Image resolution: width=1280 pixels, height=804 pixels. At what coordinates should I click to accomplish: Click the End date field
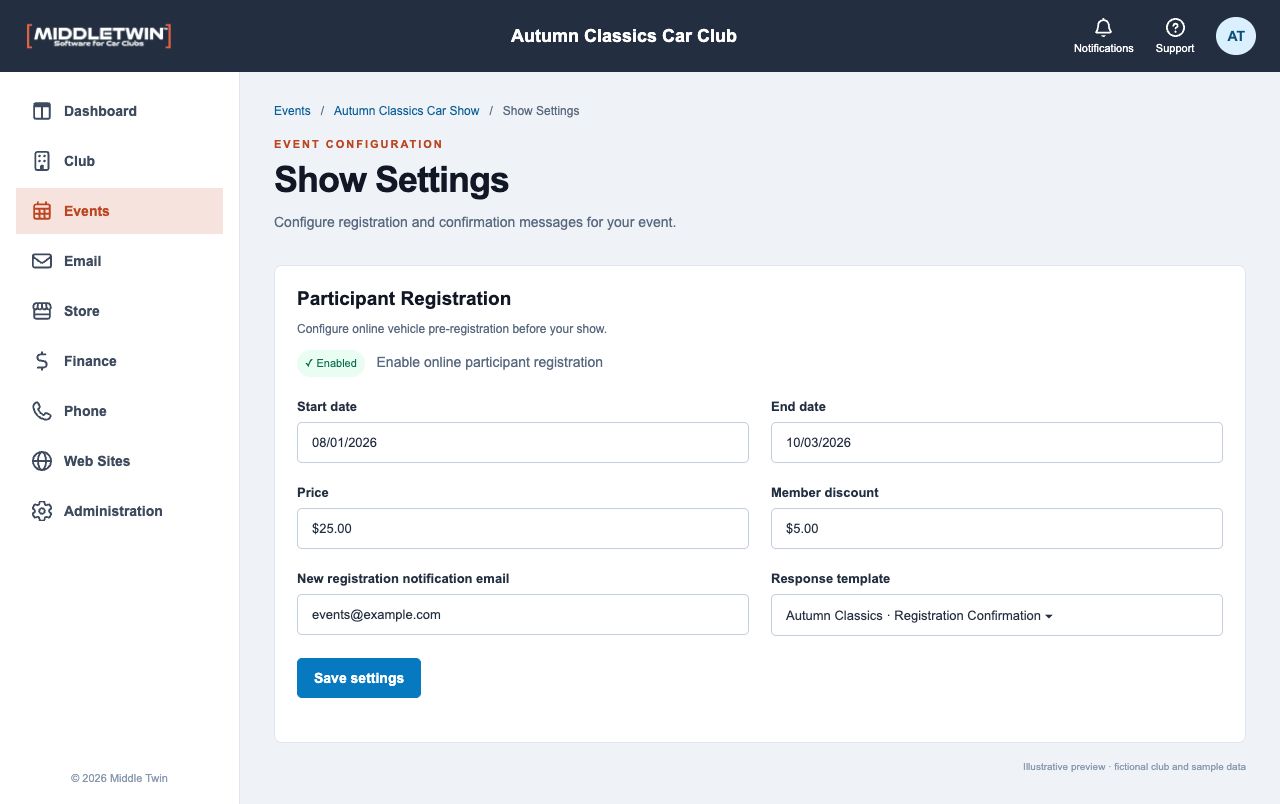[x=996, y=442]
